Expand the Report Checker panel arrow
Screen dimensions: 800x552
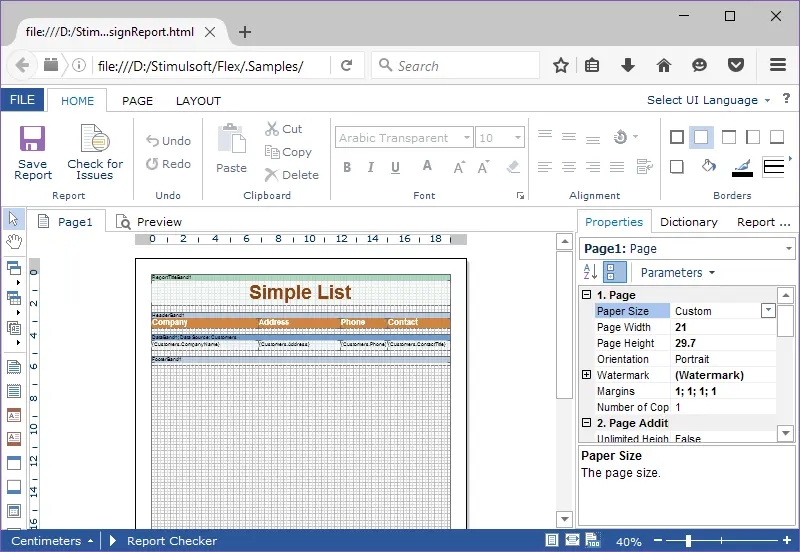tap(113, 540)
